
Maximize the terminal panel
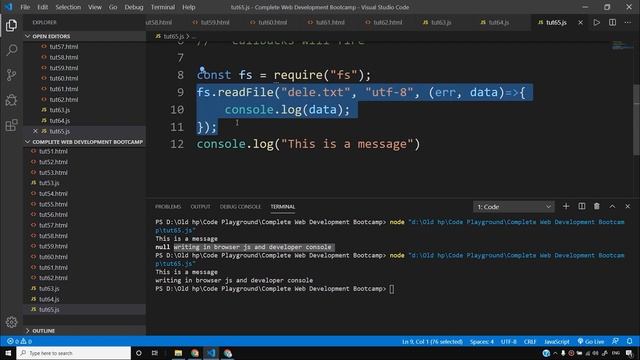(612, 207)
